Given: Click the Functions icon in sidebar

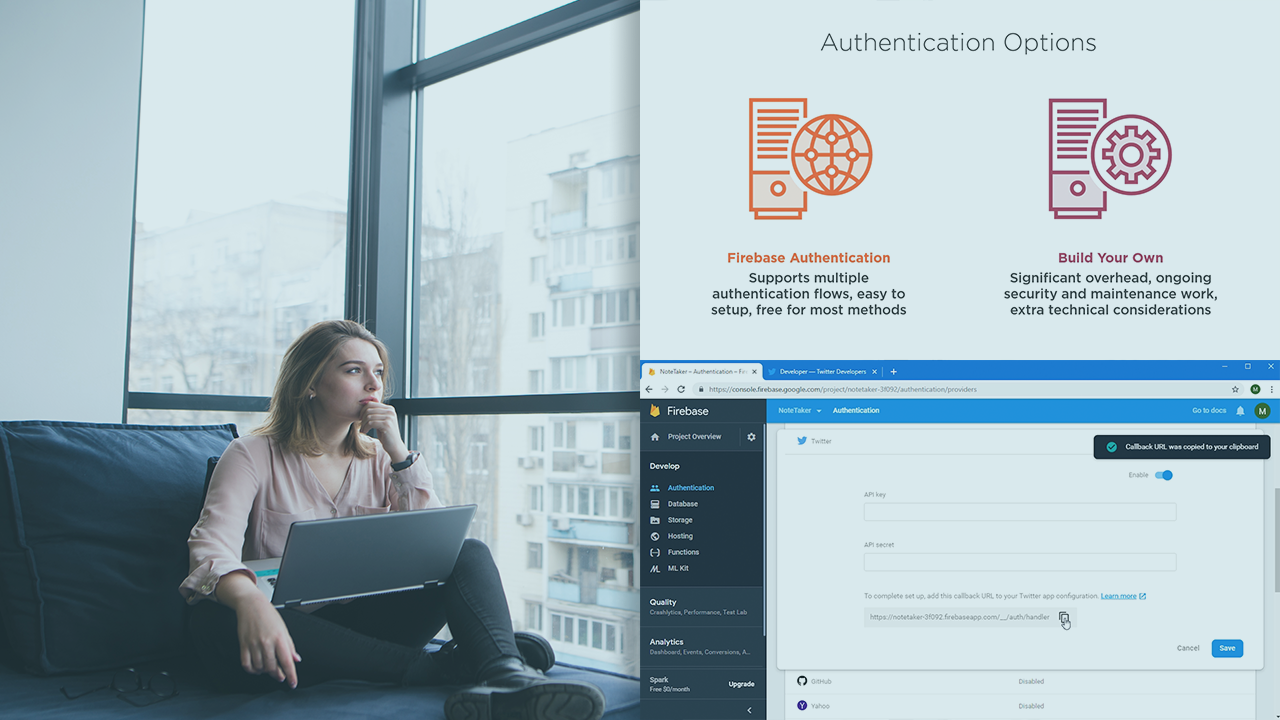Looking at the screenshot, I should pyautogui.click(x=655, y=552).
